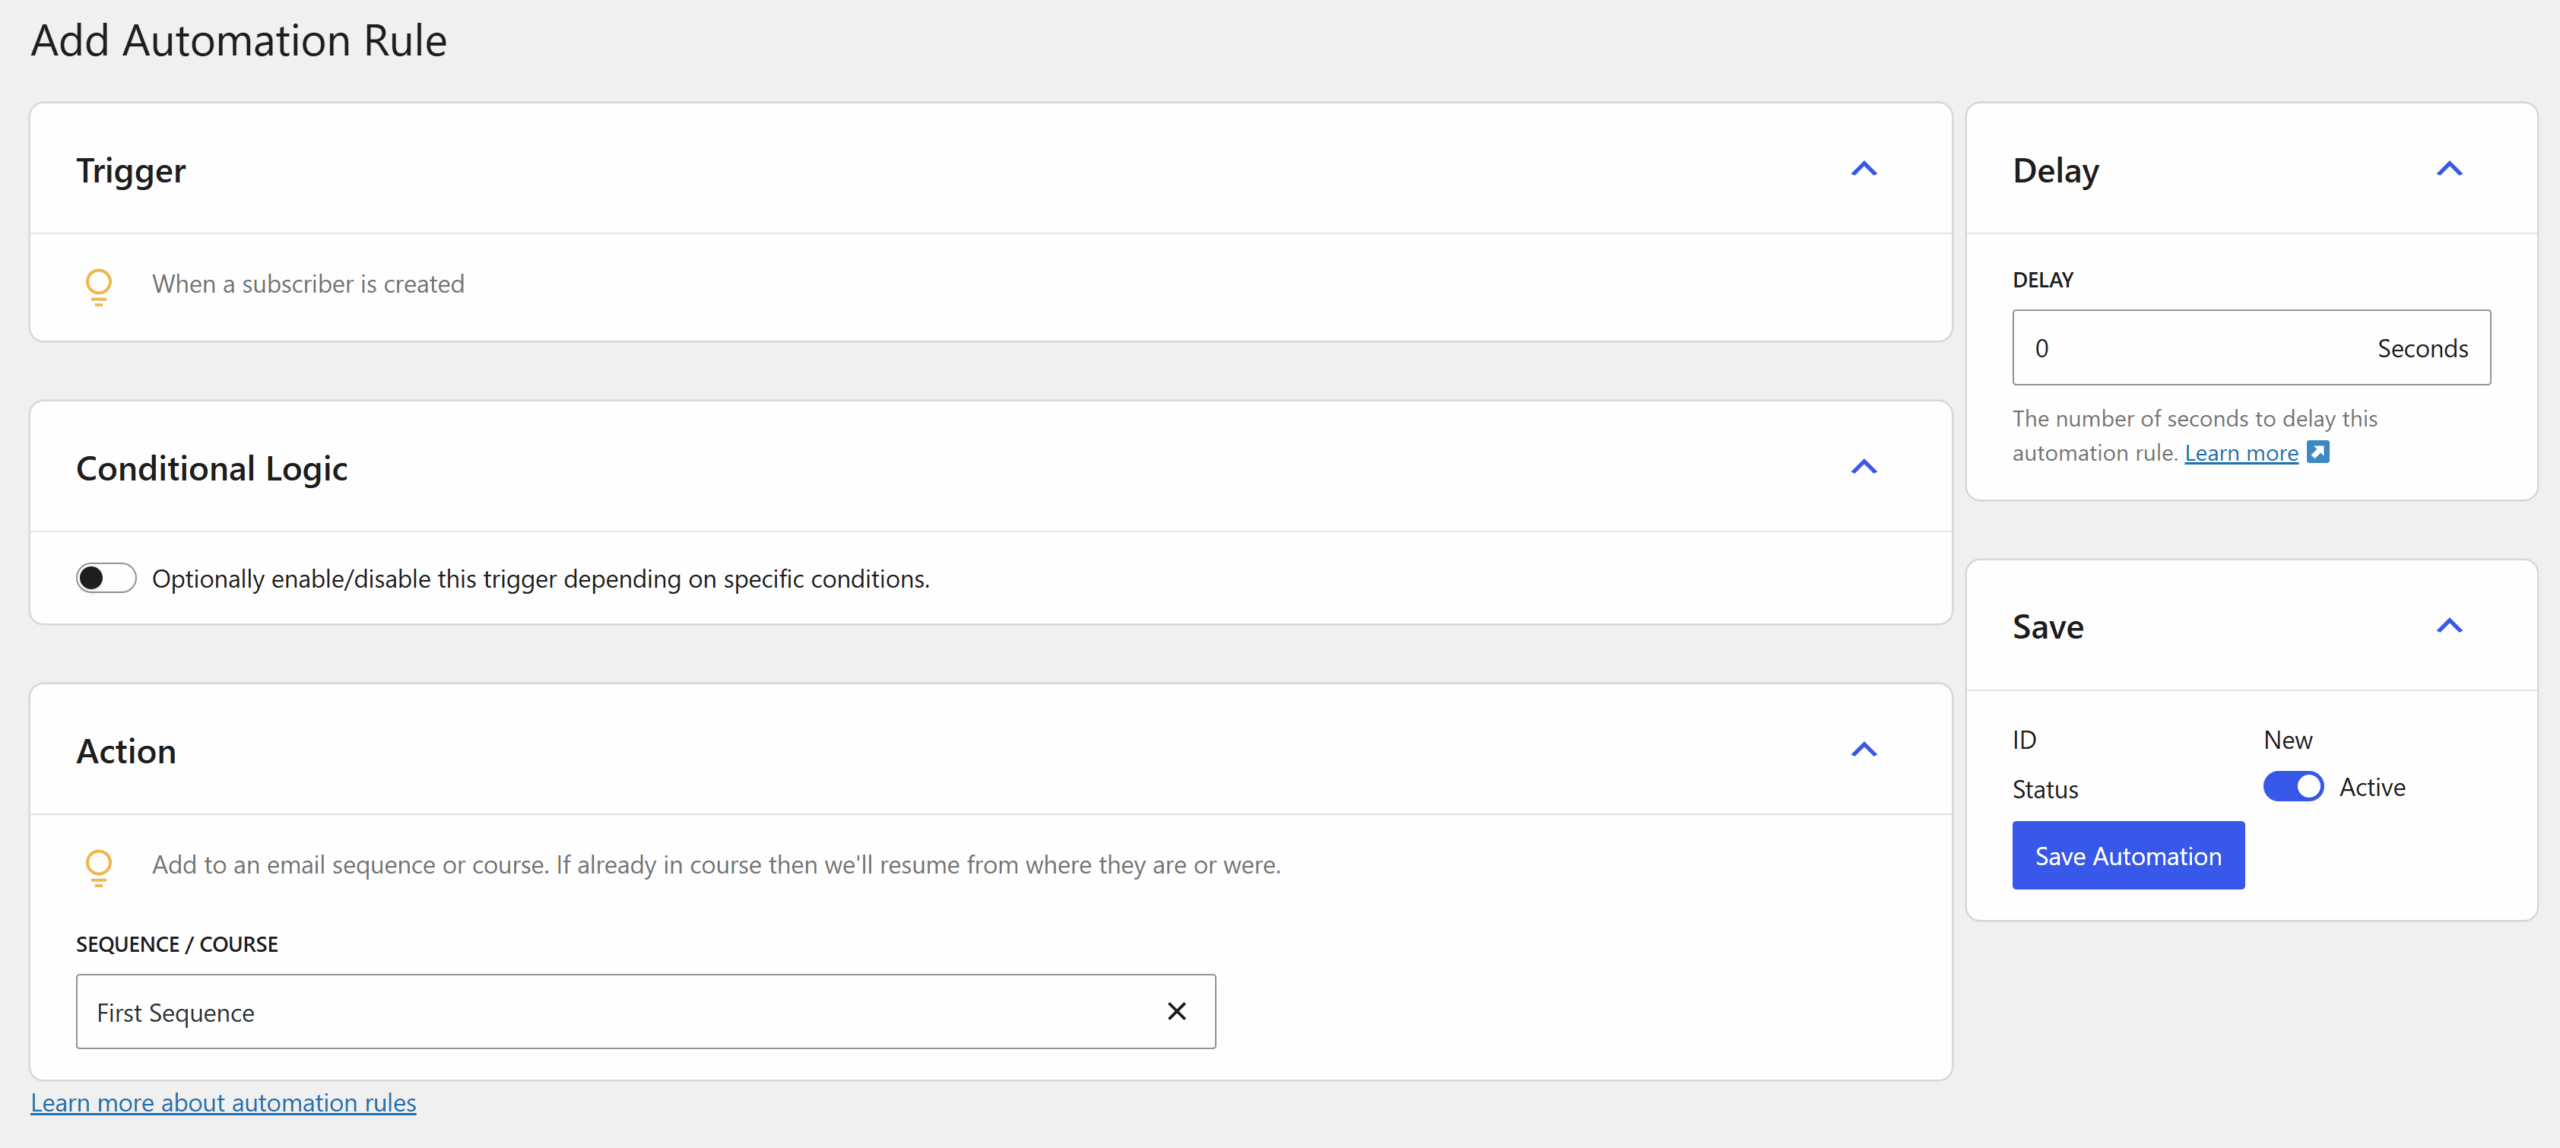Screen dimensions: 2560x1148
Task: Collapse the Save panel chevron
Action: (x=2449, y=627)
